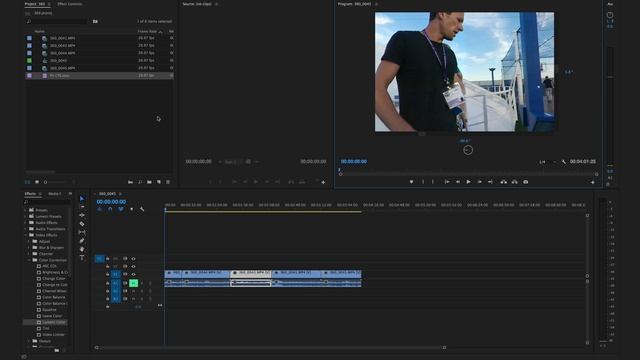Export frame with the camera icon

pos(526,182)
